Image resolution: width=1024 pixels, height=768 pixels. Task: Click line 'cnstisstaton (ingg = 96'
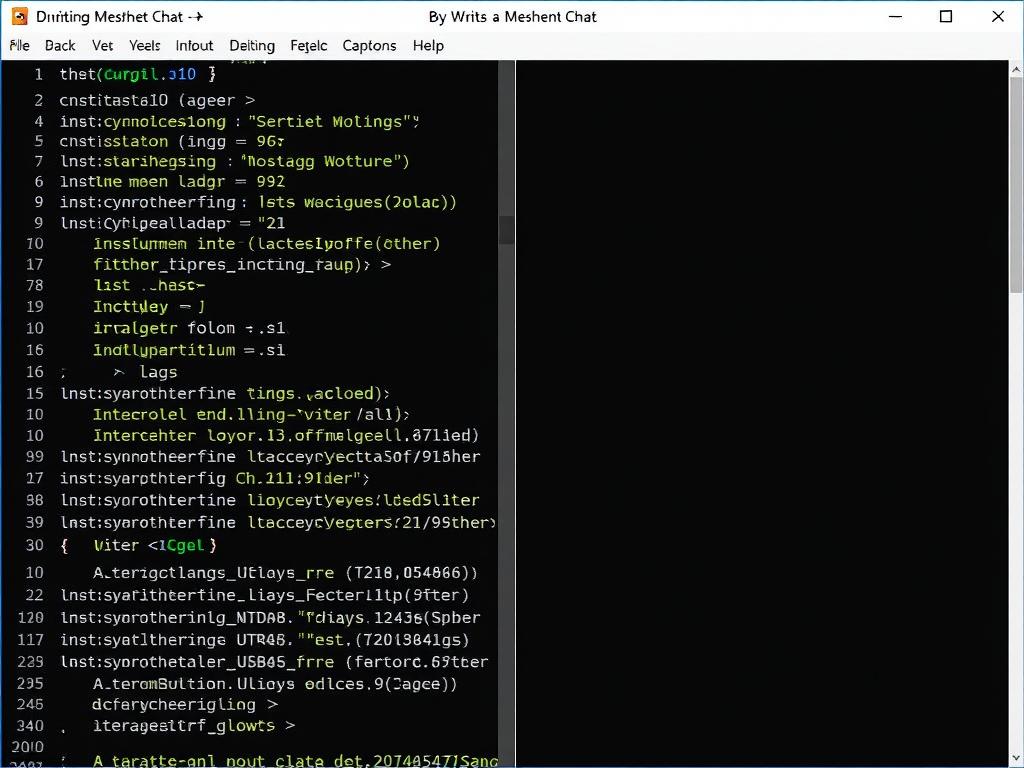pyautogui.click(x=172, y=141)
